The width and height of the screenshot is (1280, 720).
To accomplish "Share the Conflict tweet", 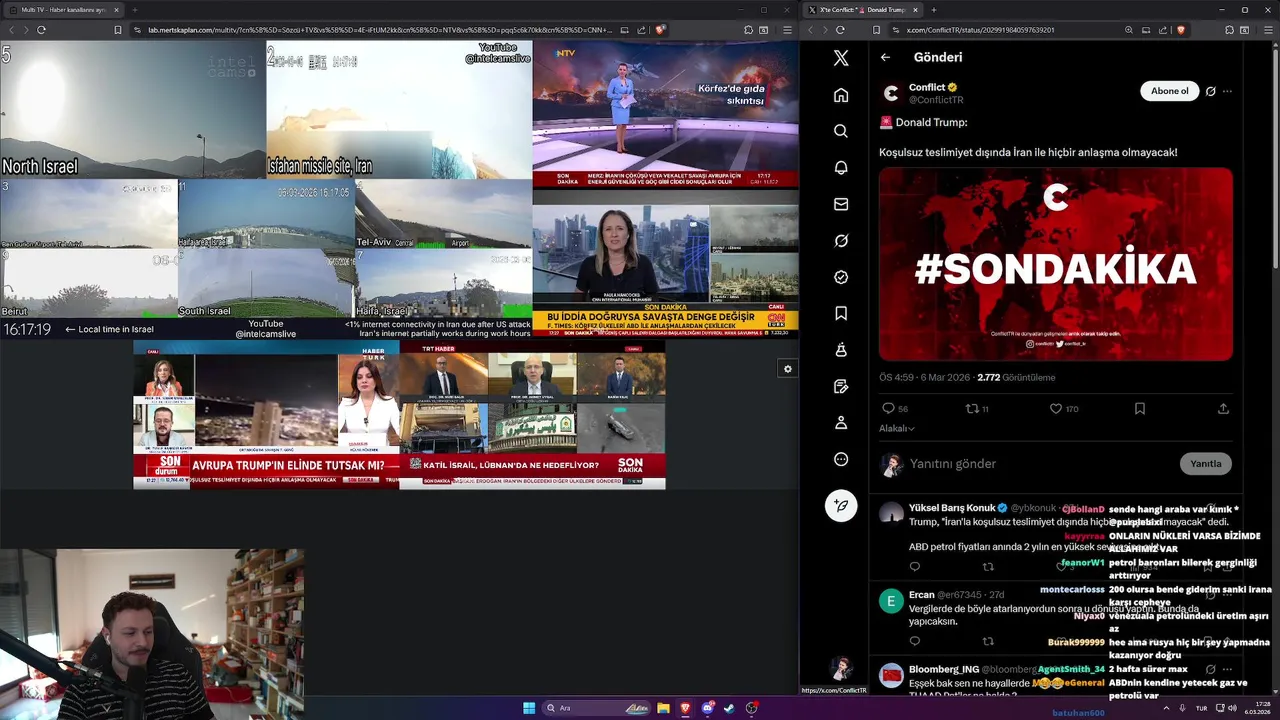I will [x=1222, y=409].
